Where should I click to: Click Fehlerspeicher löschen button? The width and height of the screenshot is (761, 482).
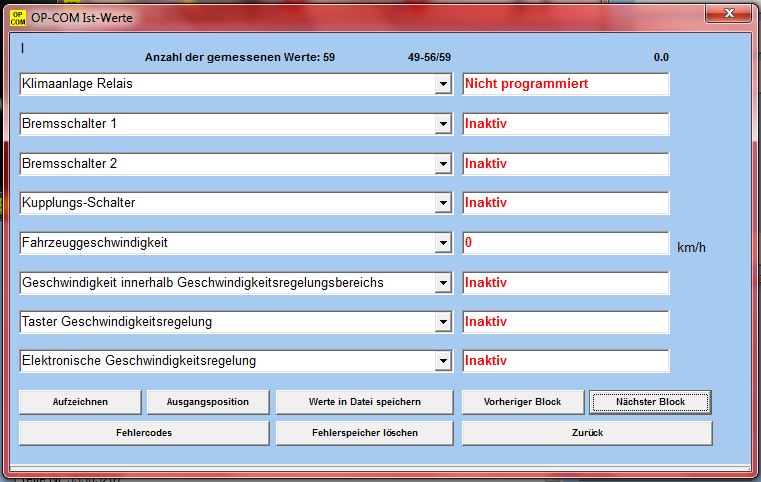pos(364,432)
